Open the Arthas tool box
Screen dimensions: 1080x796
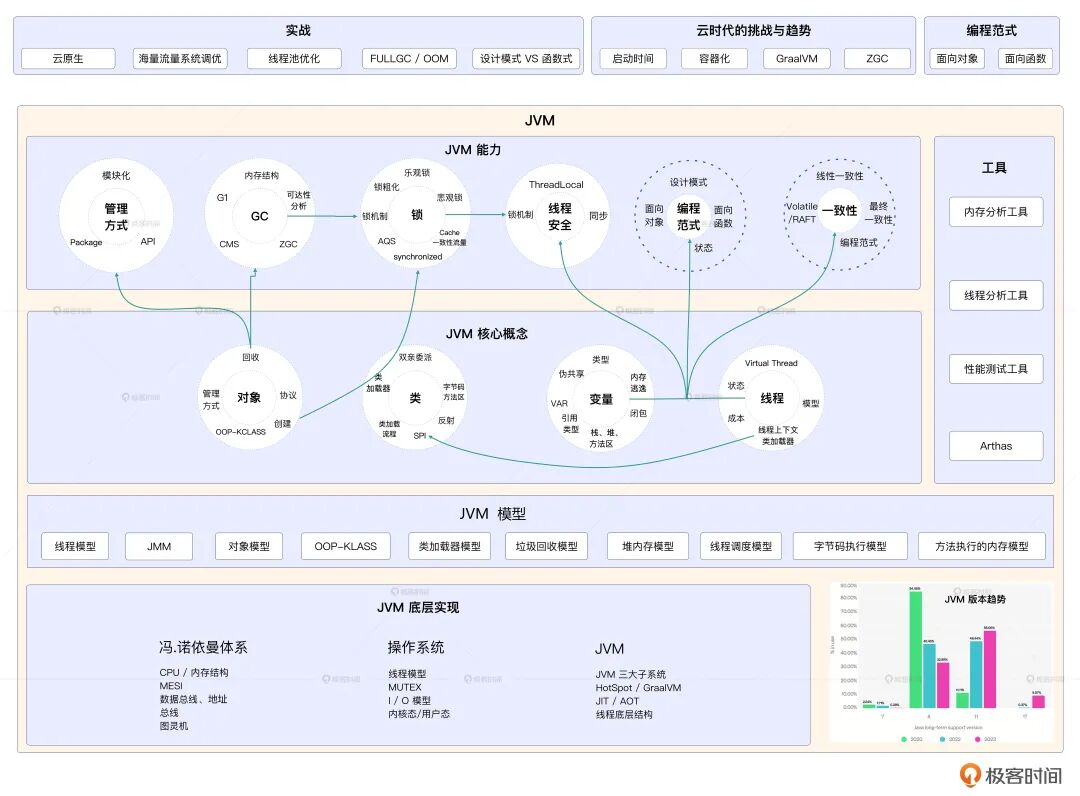click(x=996, y=446)
